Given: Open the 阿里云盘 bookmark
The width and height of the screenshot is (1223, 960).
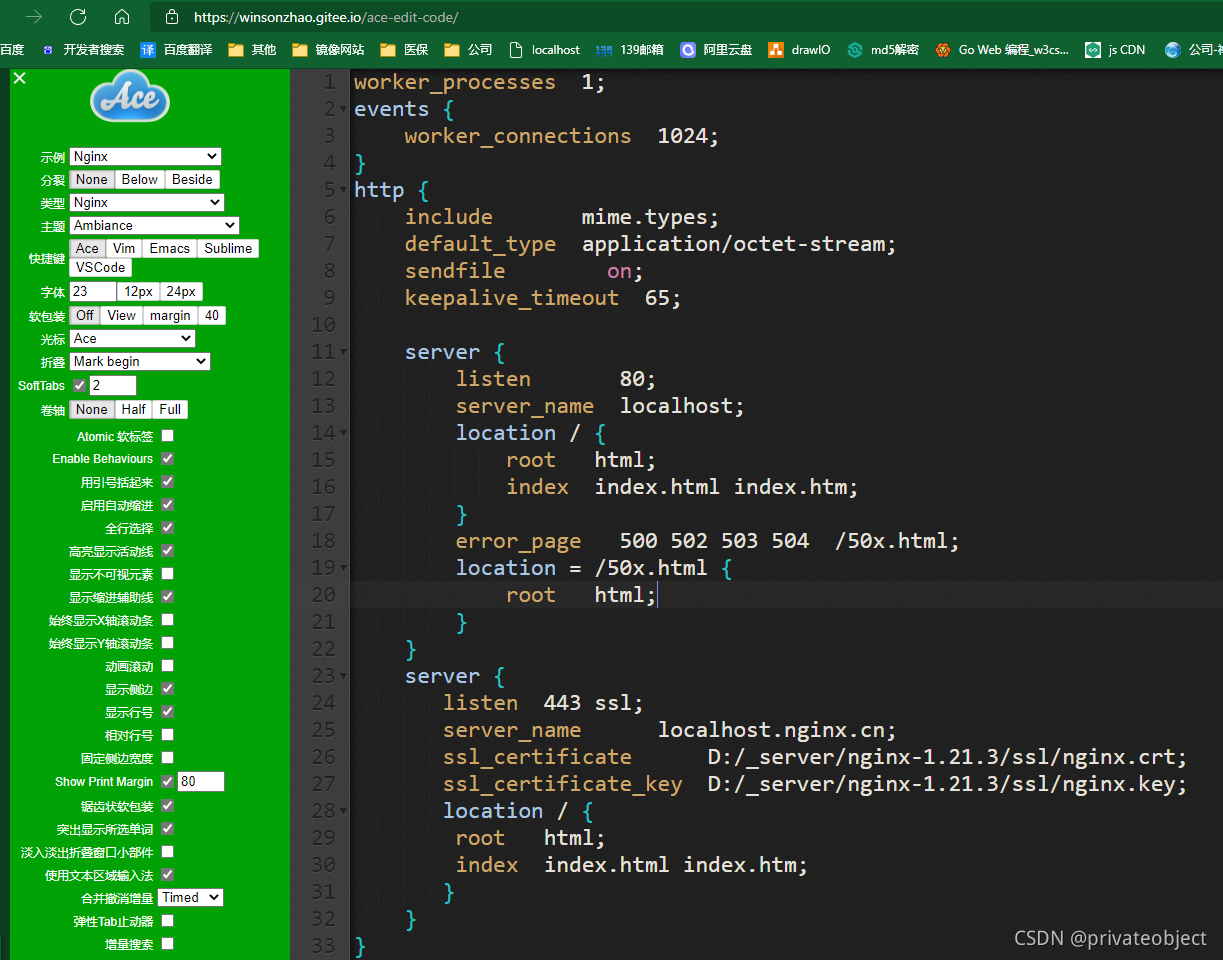Looking at the screenshot, I should coord(716,49).
